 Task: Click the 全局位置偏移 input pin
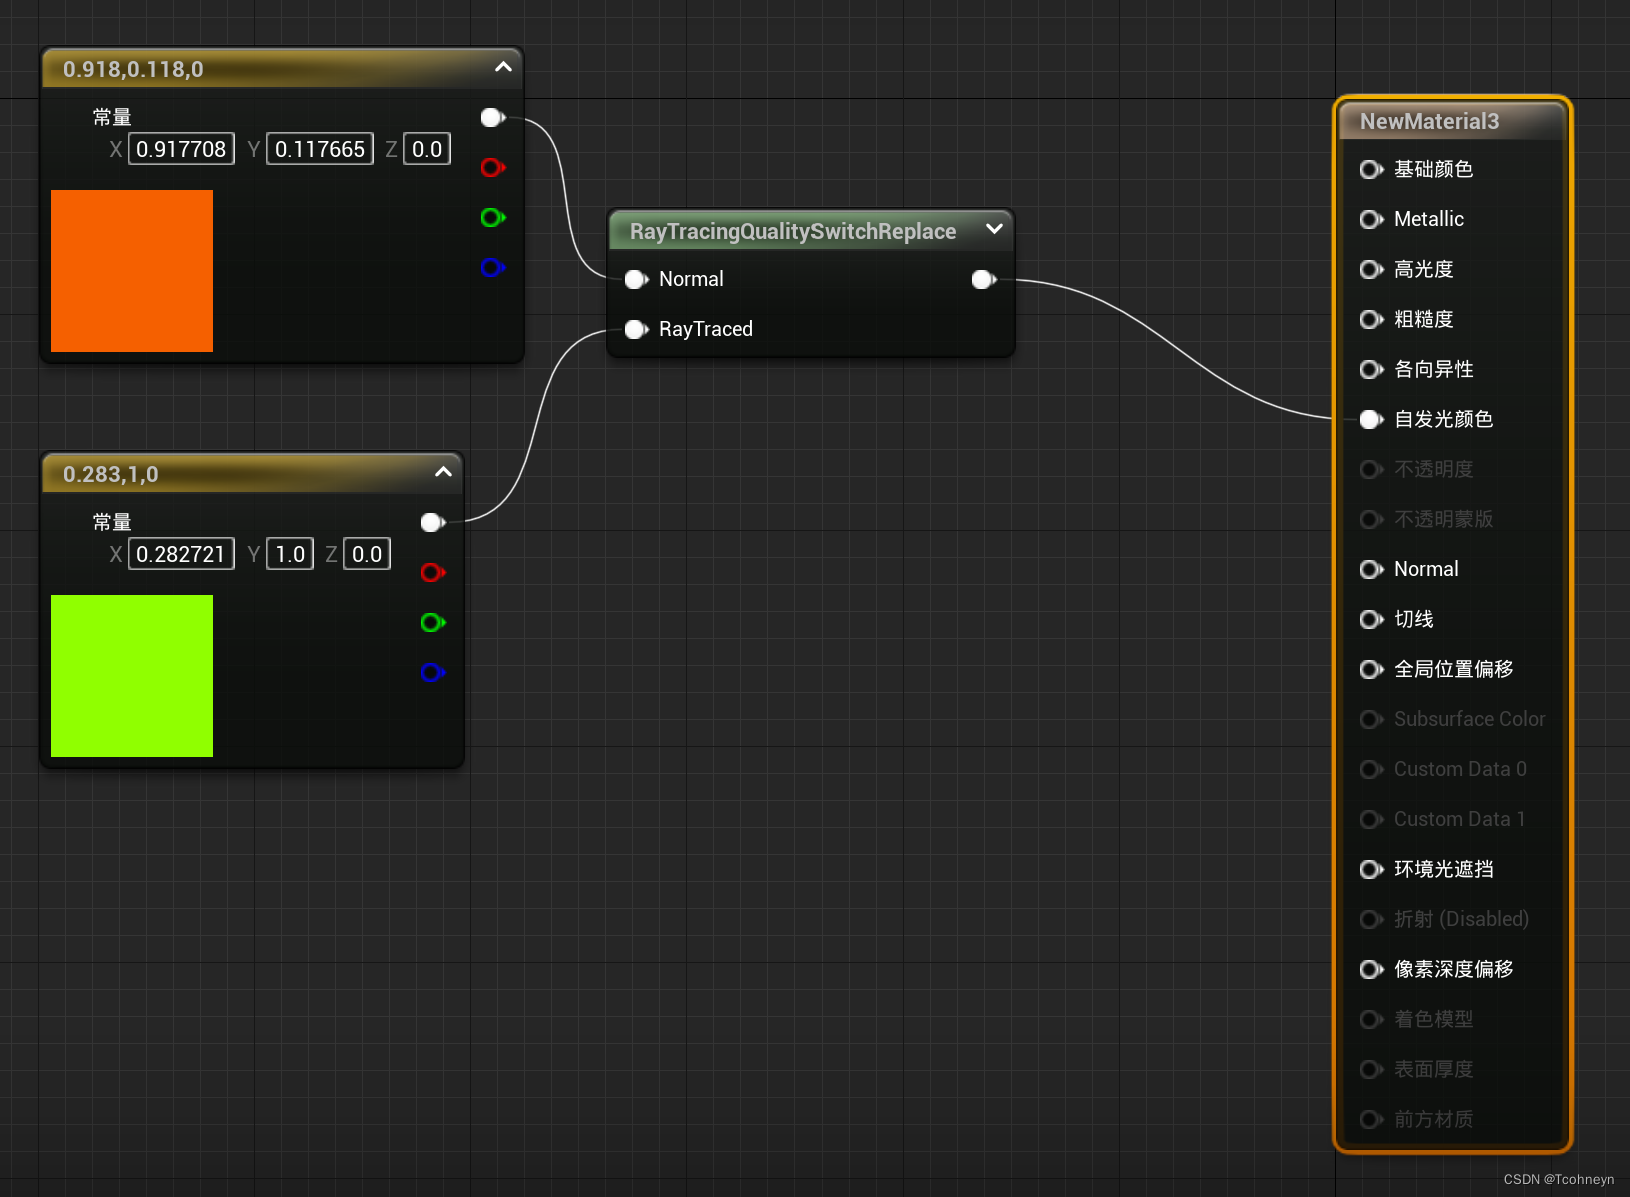pos(1372,670)
